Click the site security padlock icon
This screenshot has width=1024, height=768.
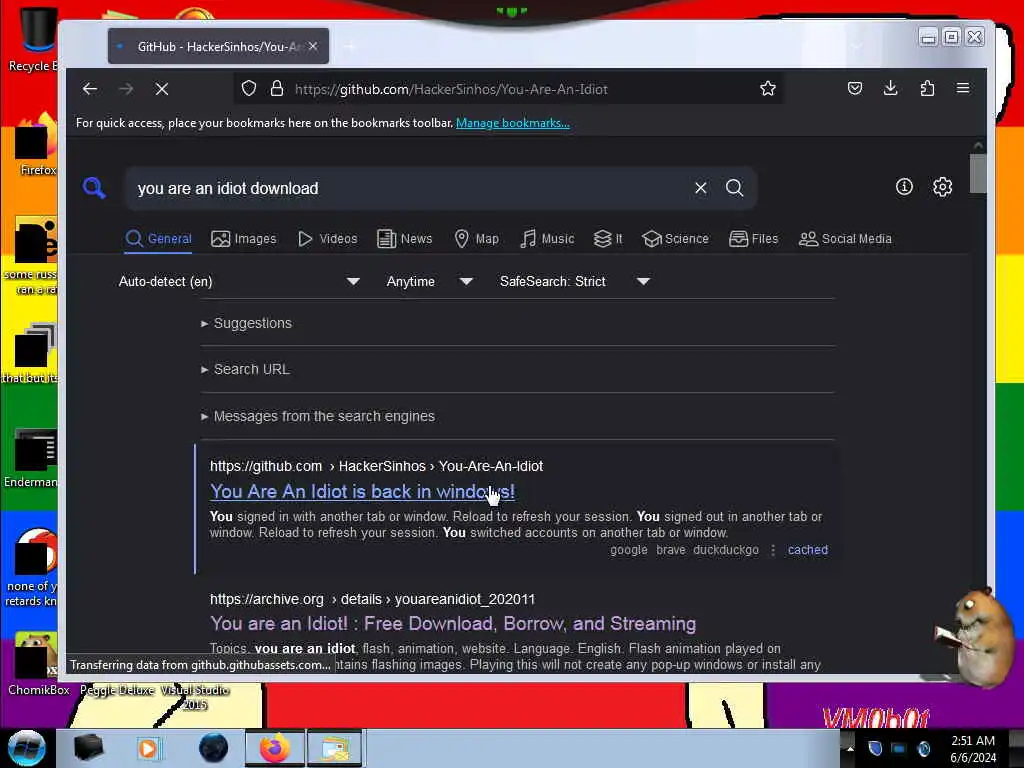277,89
